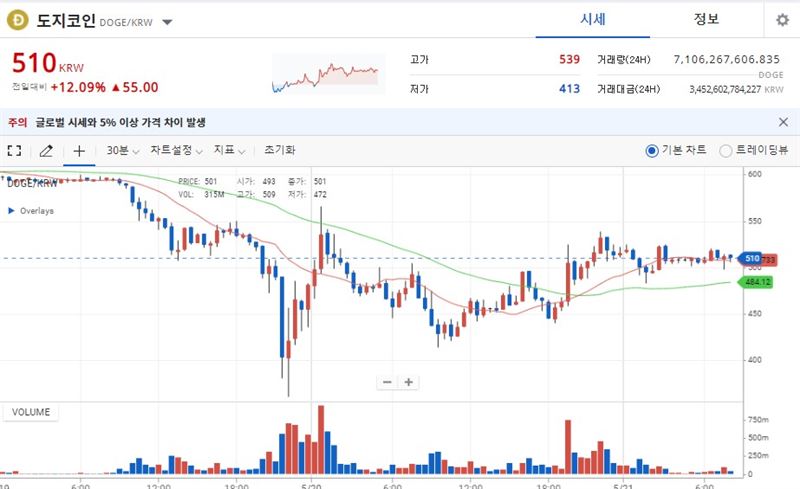Zoom in the chart with plus
Viewport: 800px width, 489px height.
click(x=408, y=382)
